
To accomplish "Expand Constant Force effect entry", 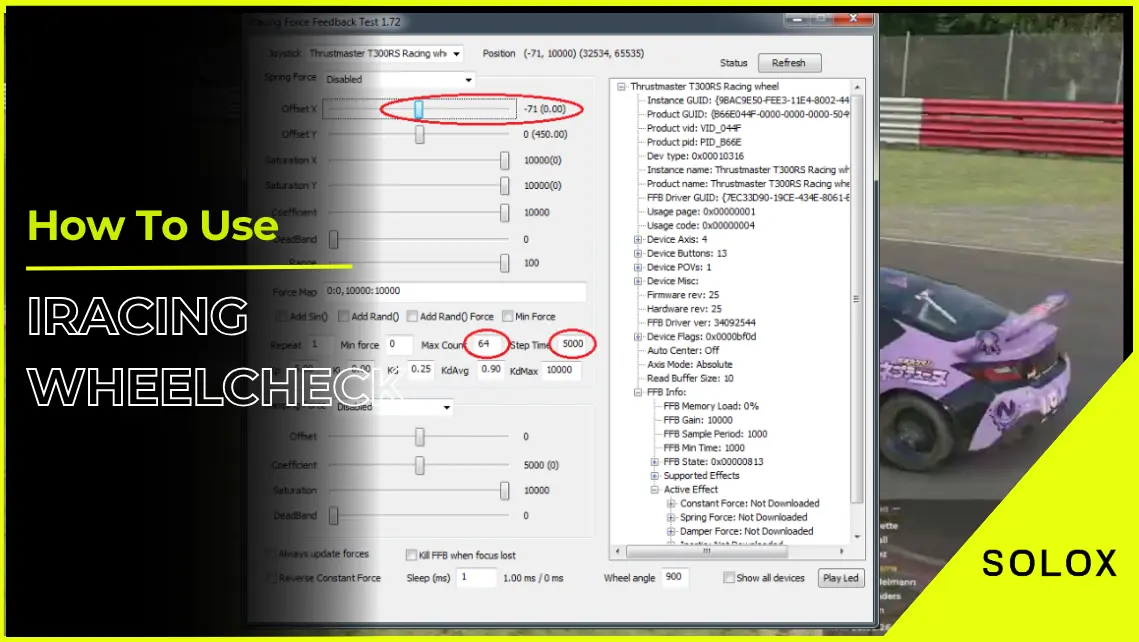I will pos(672,504).
